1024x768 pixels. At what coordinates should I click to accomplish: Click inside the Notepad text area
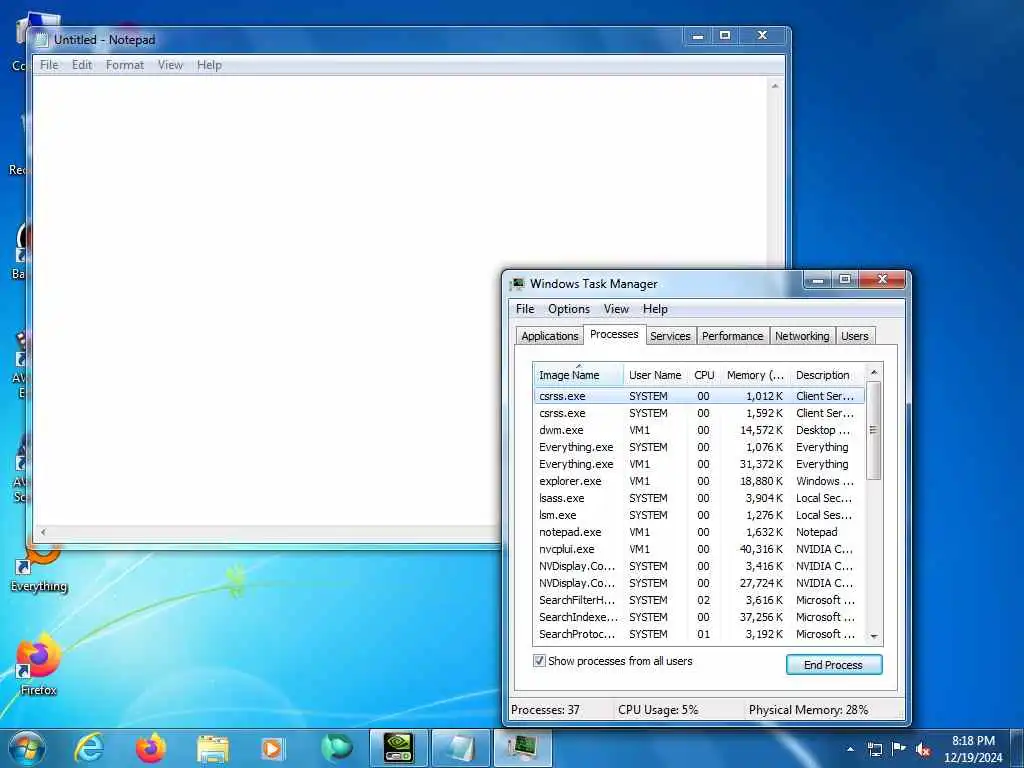(400, 300)
